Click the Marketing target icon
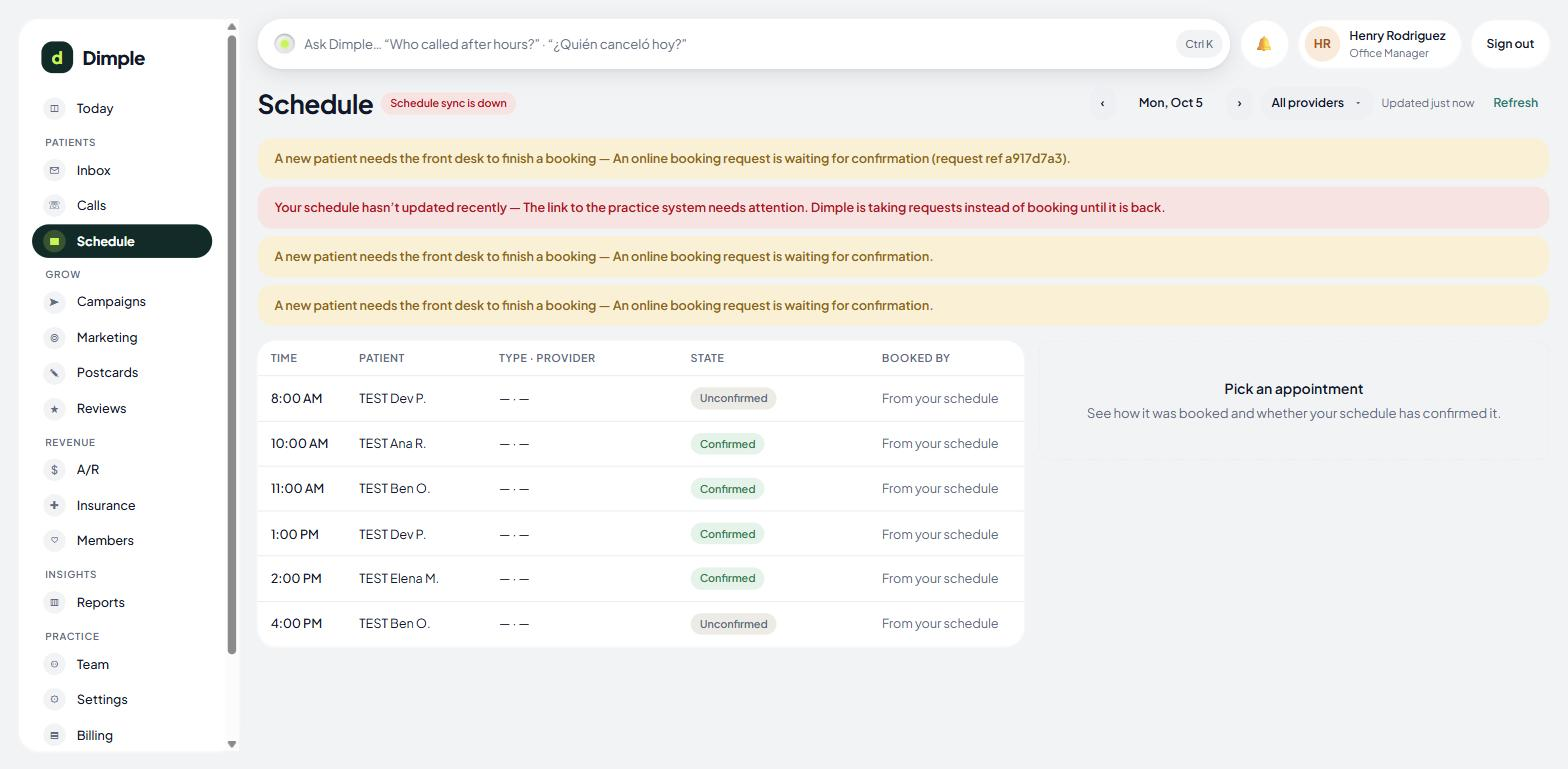Screen dimensions: 1568x769 [x=55, y=338]
